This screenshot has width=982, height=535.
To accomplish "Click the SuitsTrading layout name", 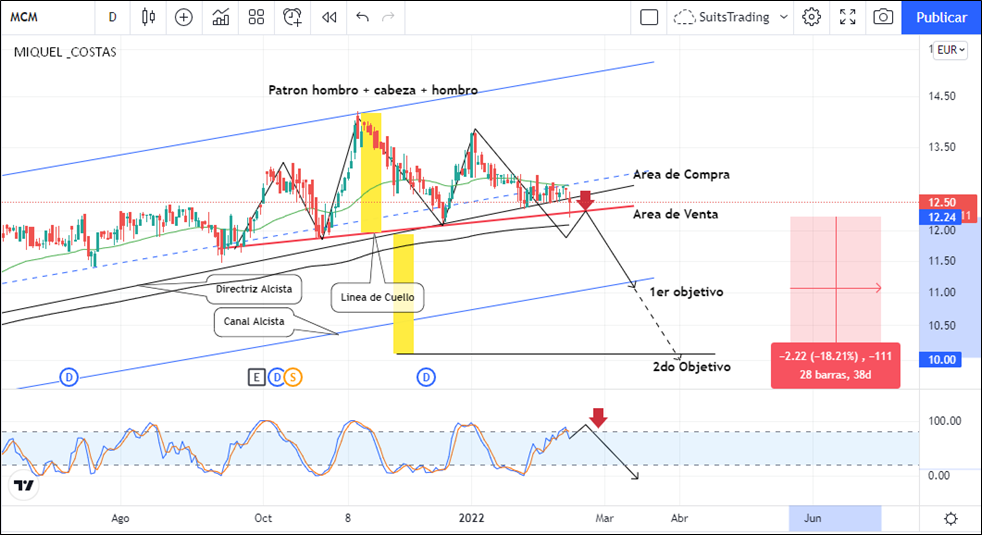I will (x=734, y=17).
